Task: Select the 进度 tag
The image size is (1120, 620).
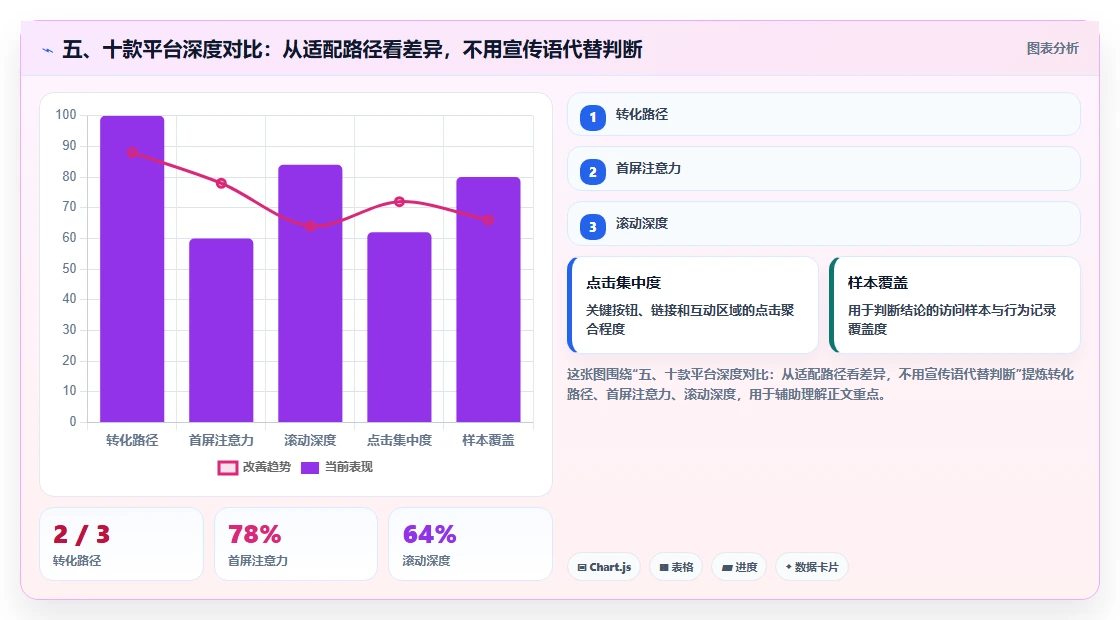Action: pos(739,567)
